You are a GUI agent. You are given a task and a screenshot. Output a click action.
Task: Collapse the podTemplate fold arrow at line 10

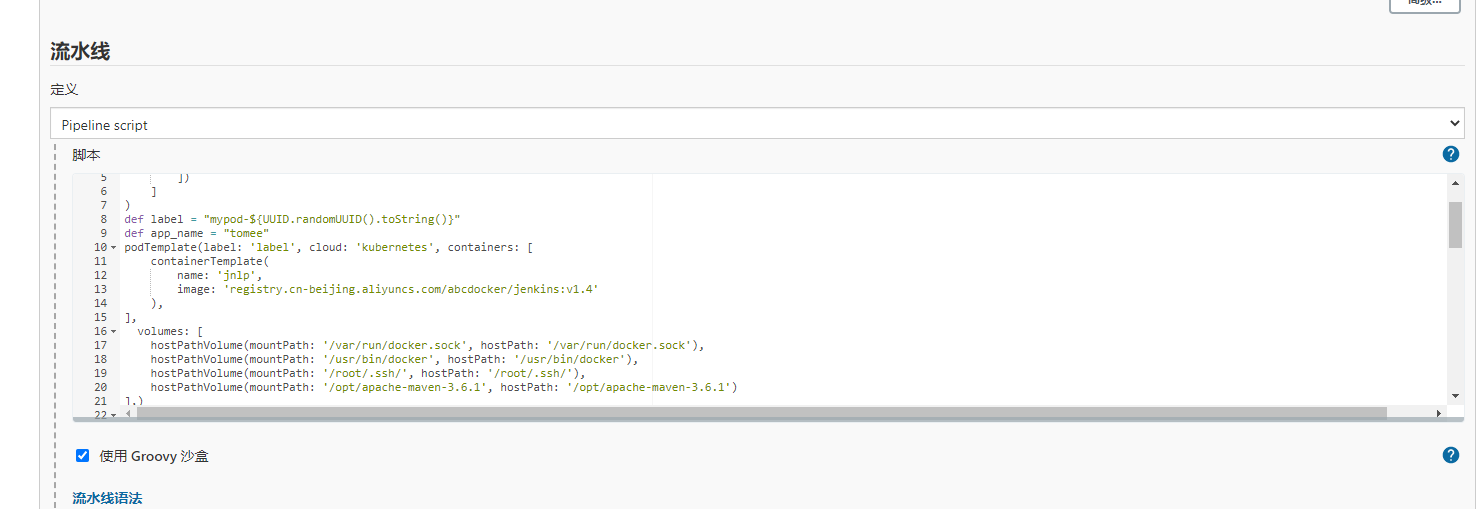pyautogui.click(x=113, y=247)
